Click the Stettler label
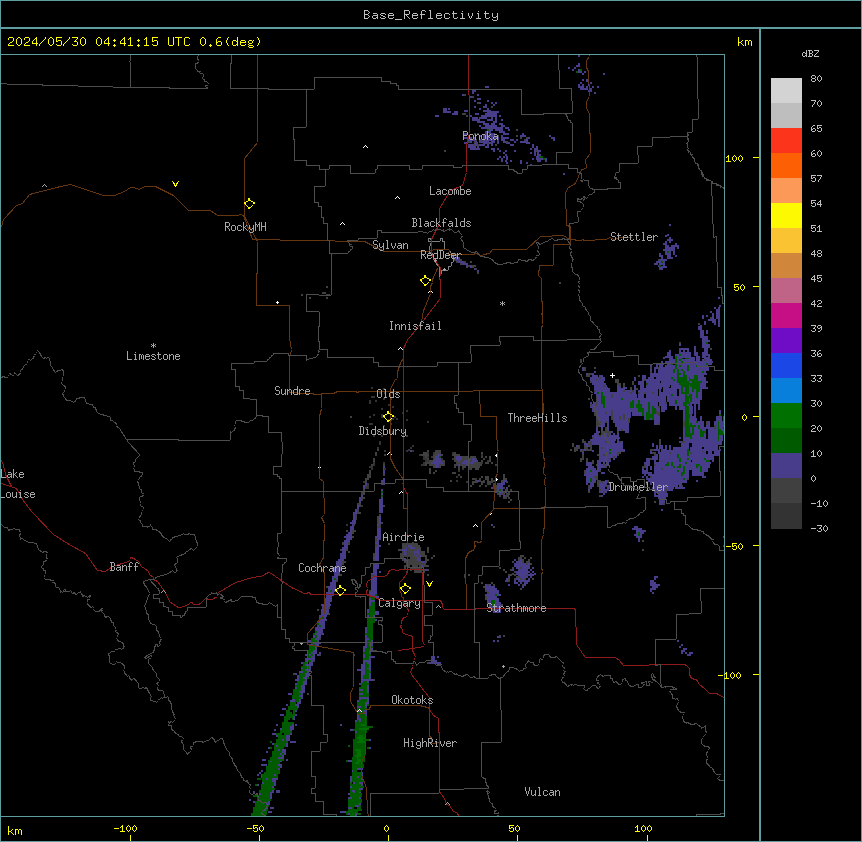This screenshot has height=842, width=862. 634,237
